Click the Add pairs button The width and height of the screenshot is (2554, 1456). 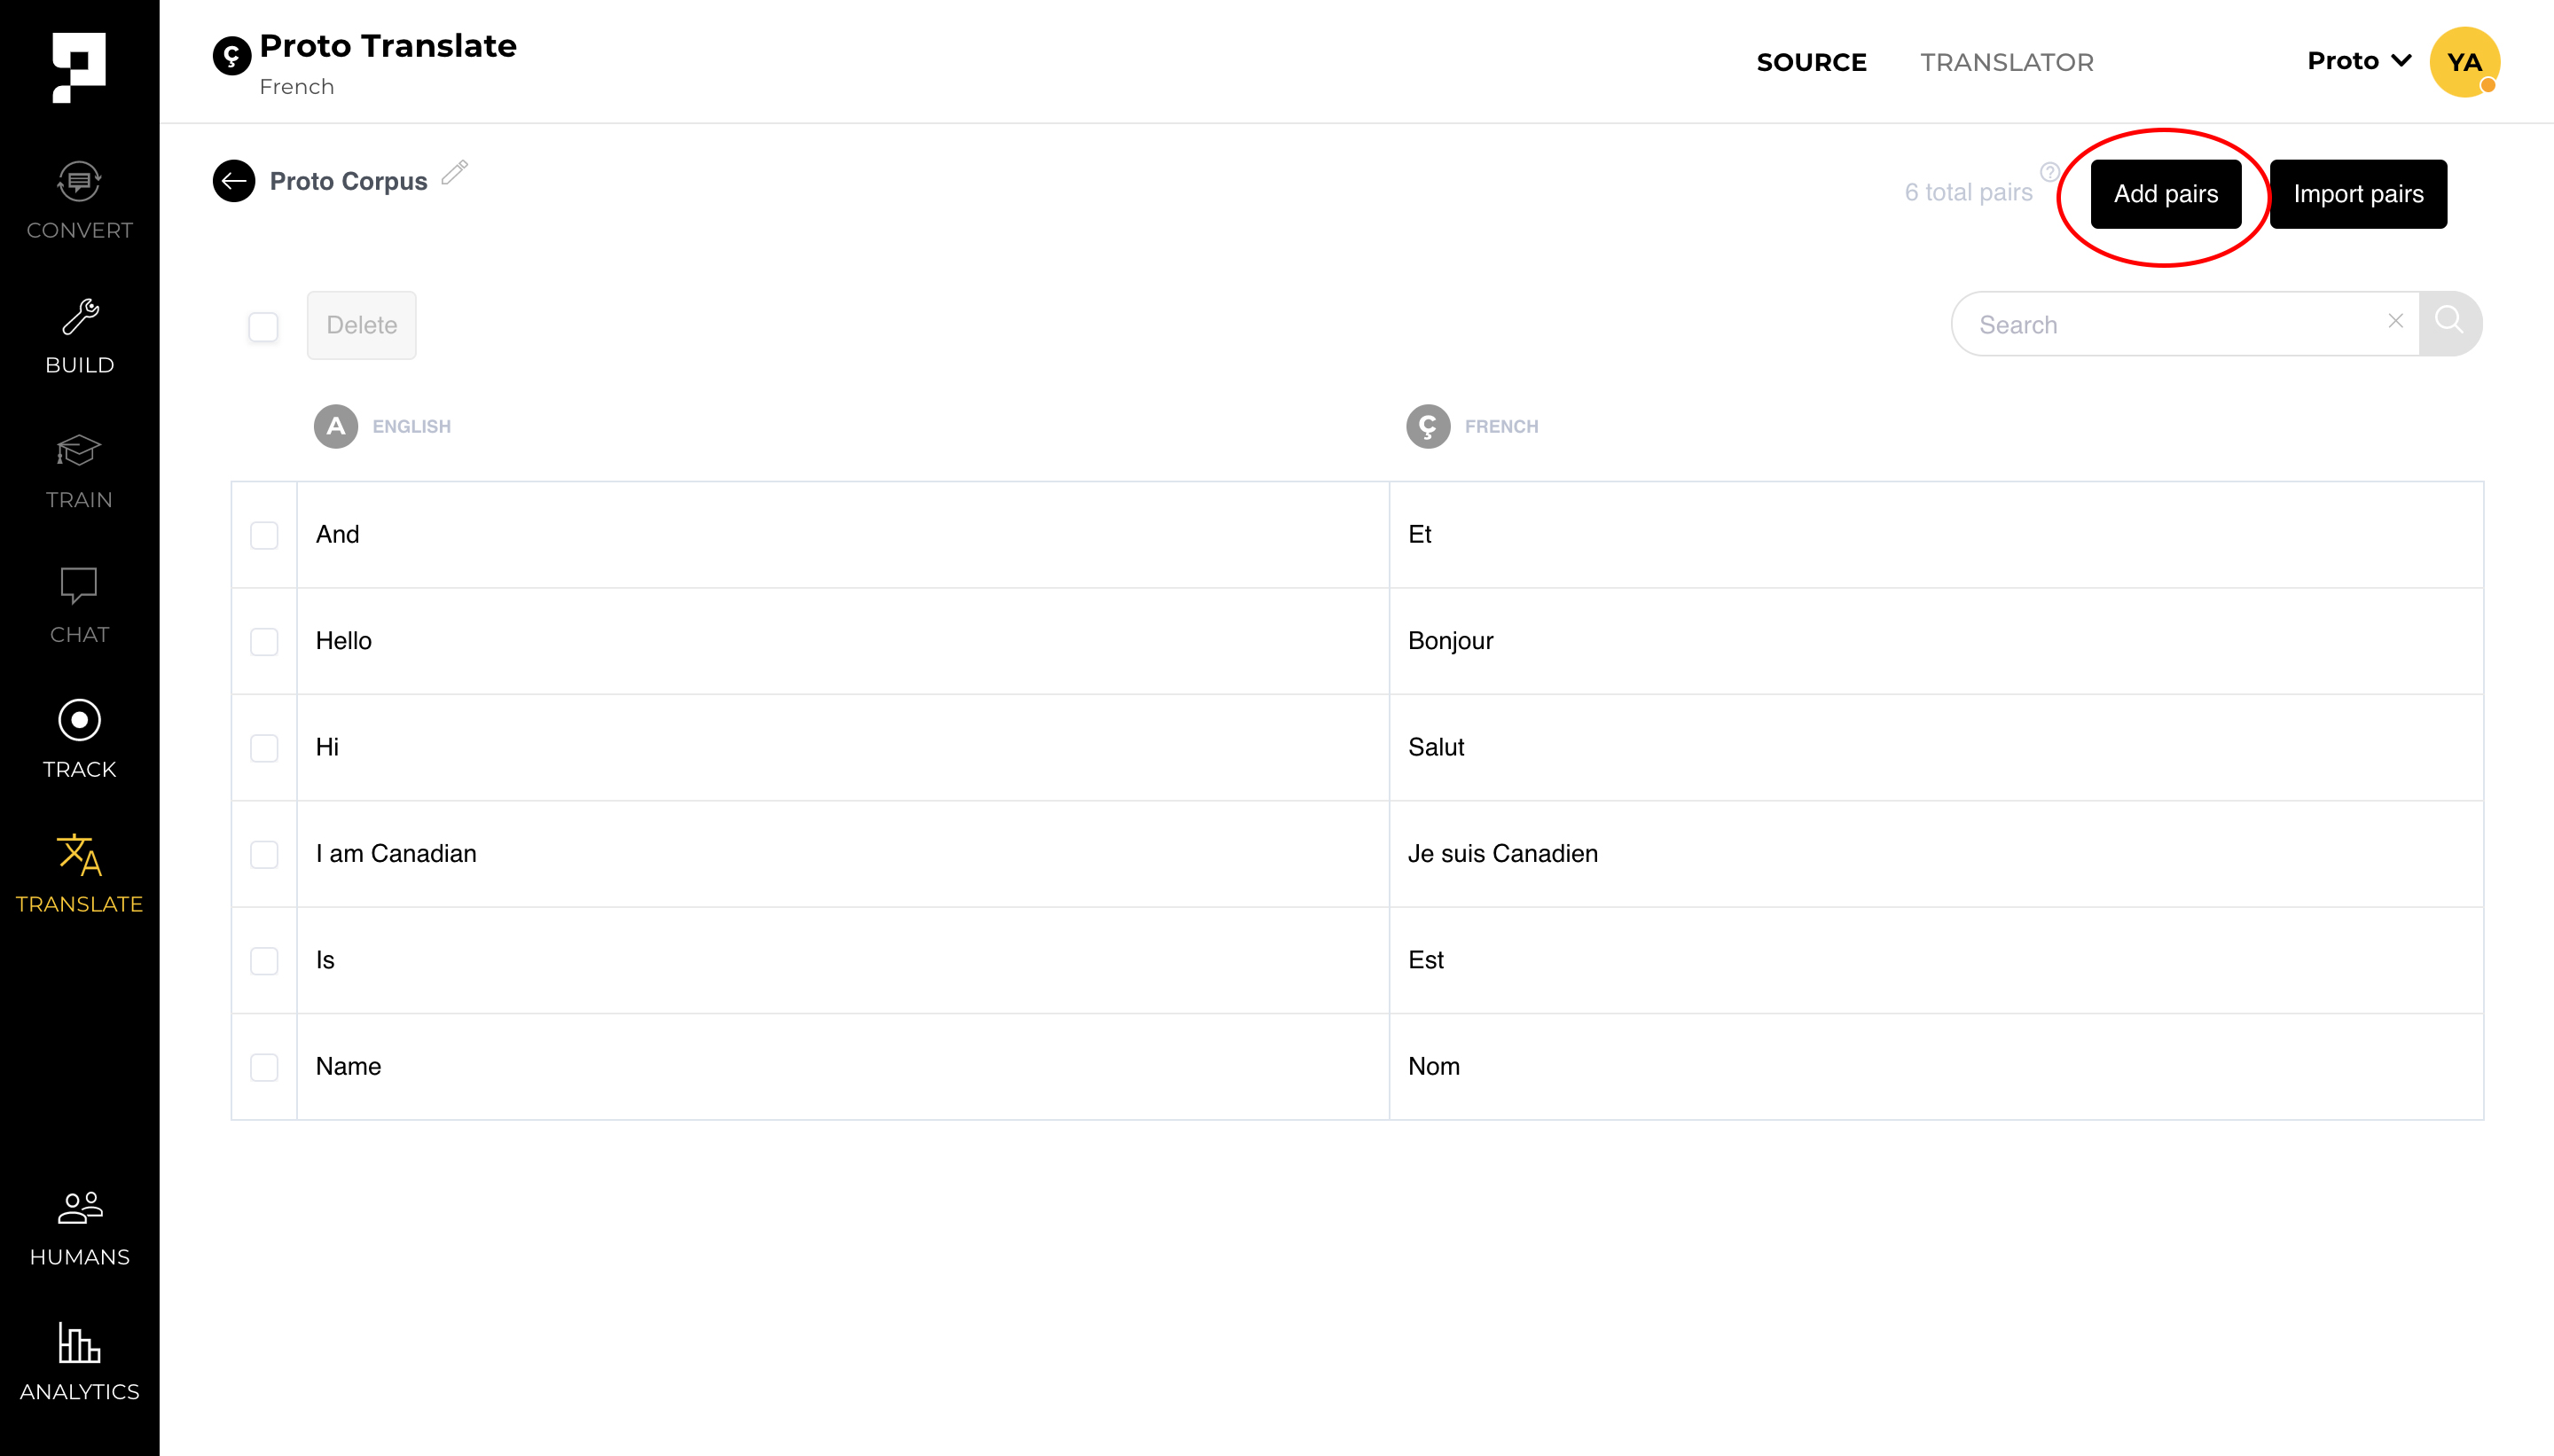pos(2165,194)
